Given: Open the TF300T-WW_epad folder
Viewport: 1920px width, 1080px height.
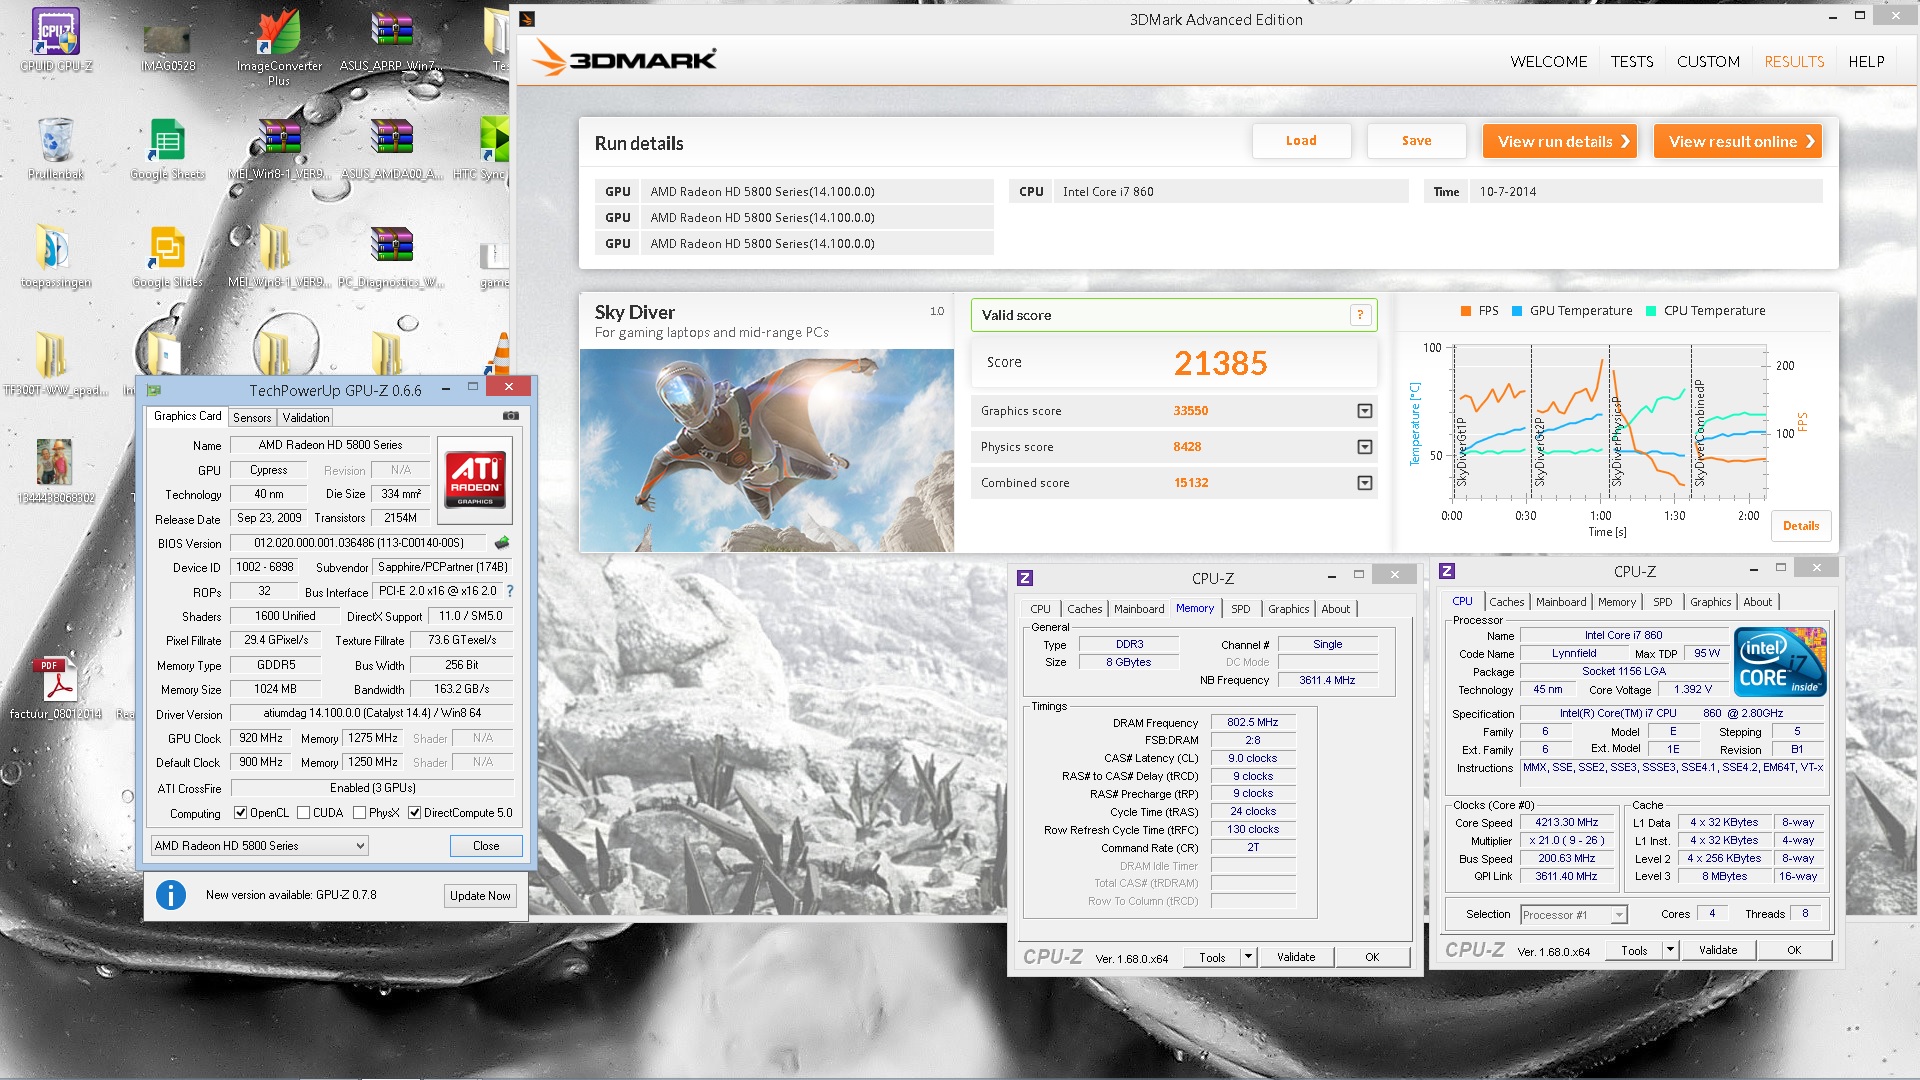Looking at the screenshot, I should point(55,364).
